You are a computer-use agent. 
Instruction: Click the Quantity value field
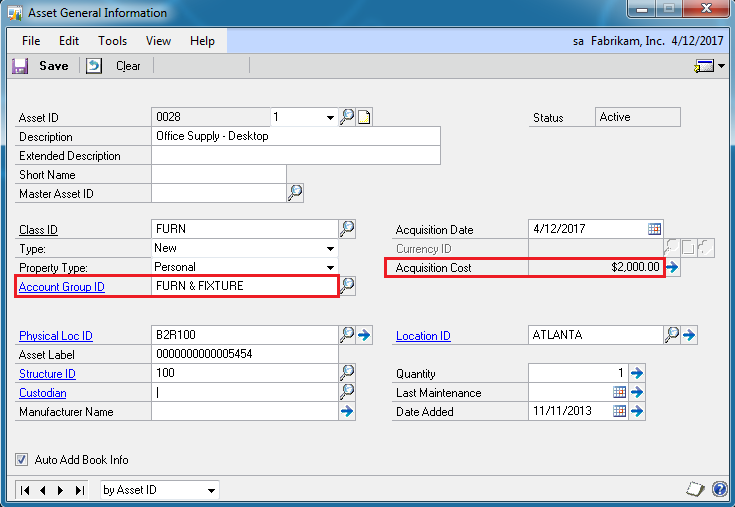(578, 373)
